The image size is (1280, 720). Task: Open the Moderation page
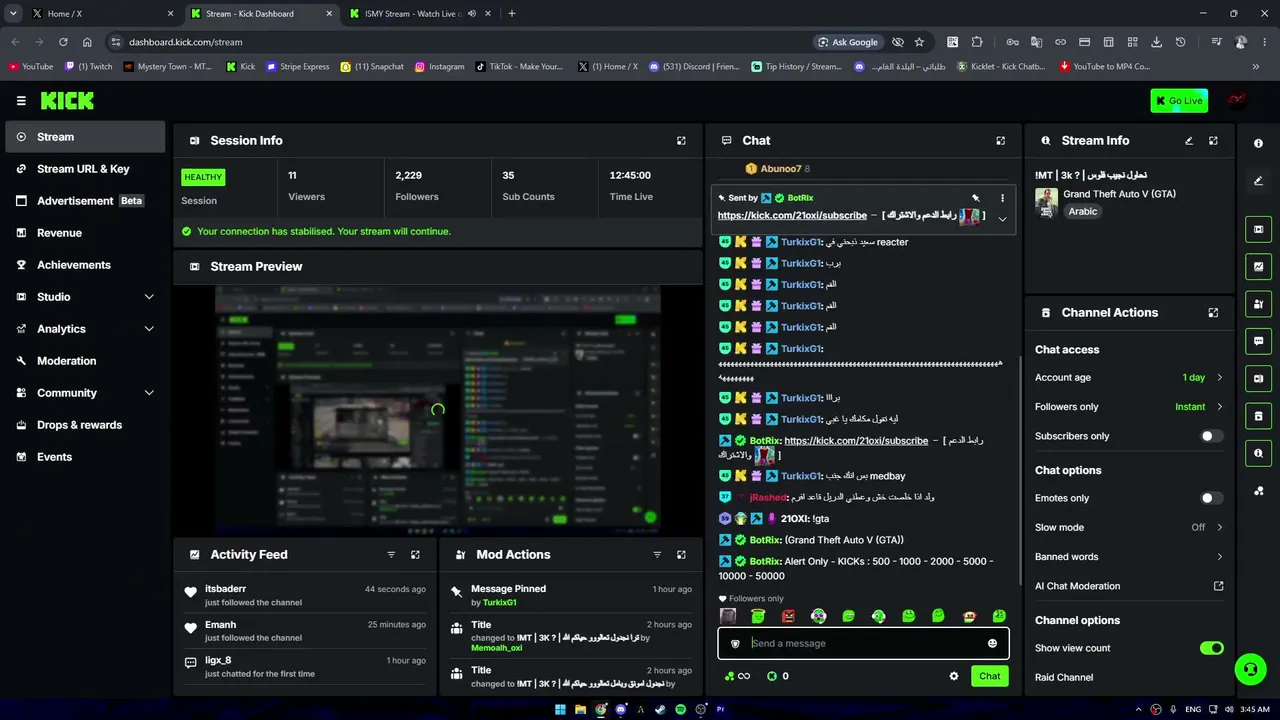85,361
